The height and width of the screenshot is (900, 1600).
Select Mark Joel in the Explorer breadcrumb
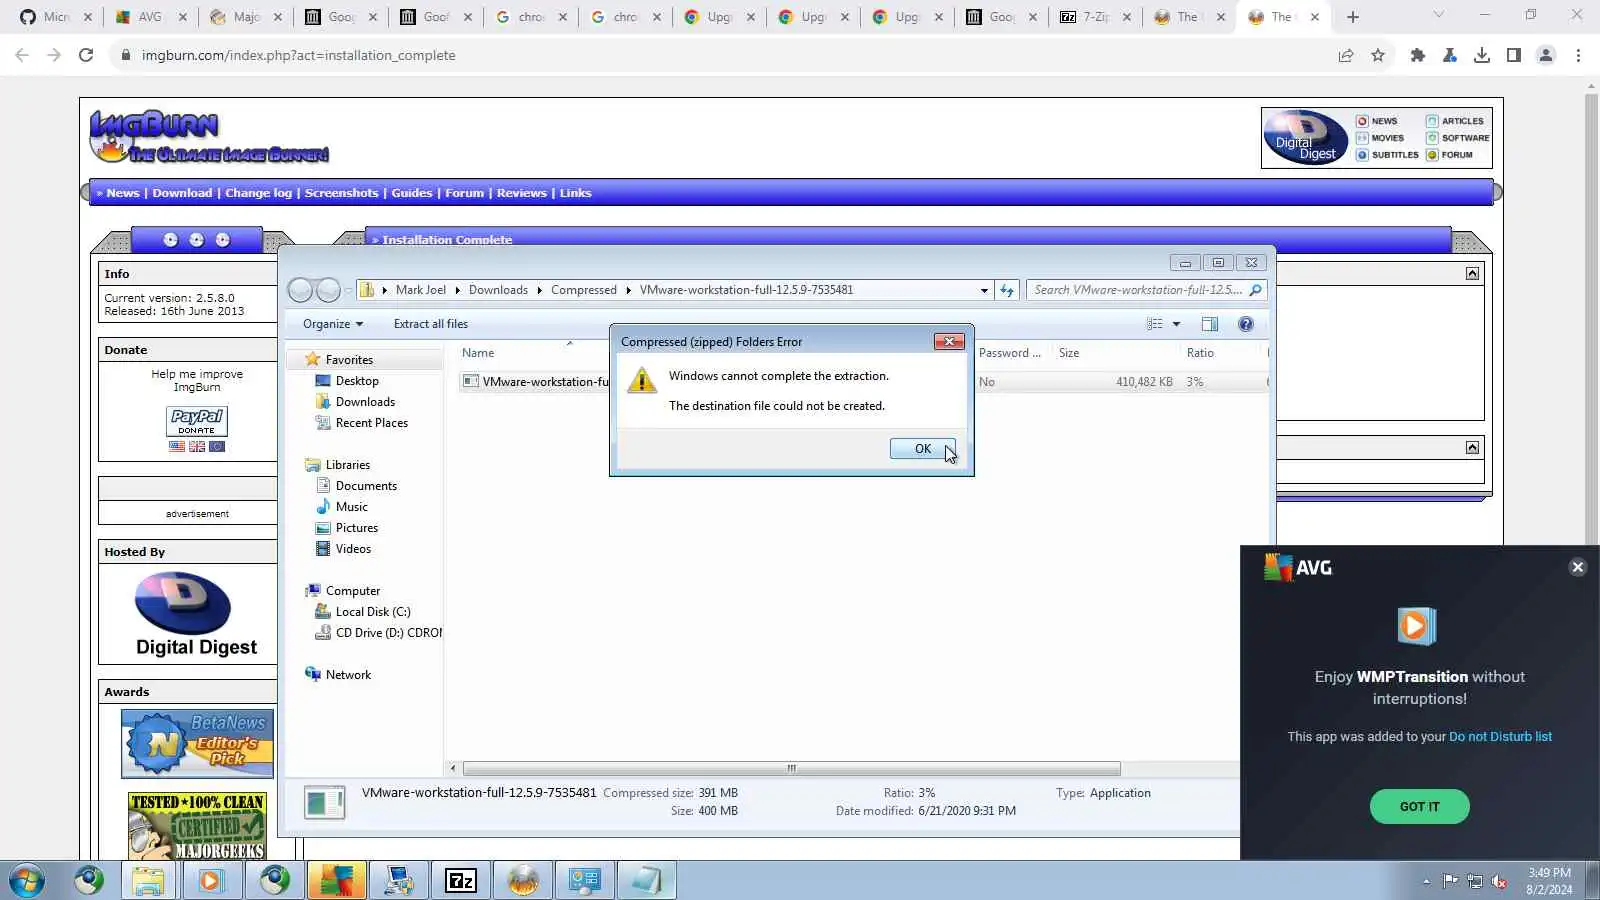coord(421,290)
